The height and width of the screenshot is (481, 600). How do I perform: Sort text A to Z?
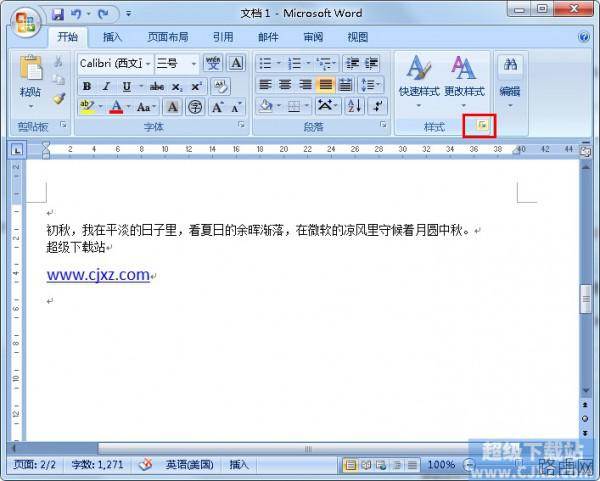pos(354,106)
